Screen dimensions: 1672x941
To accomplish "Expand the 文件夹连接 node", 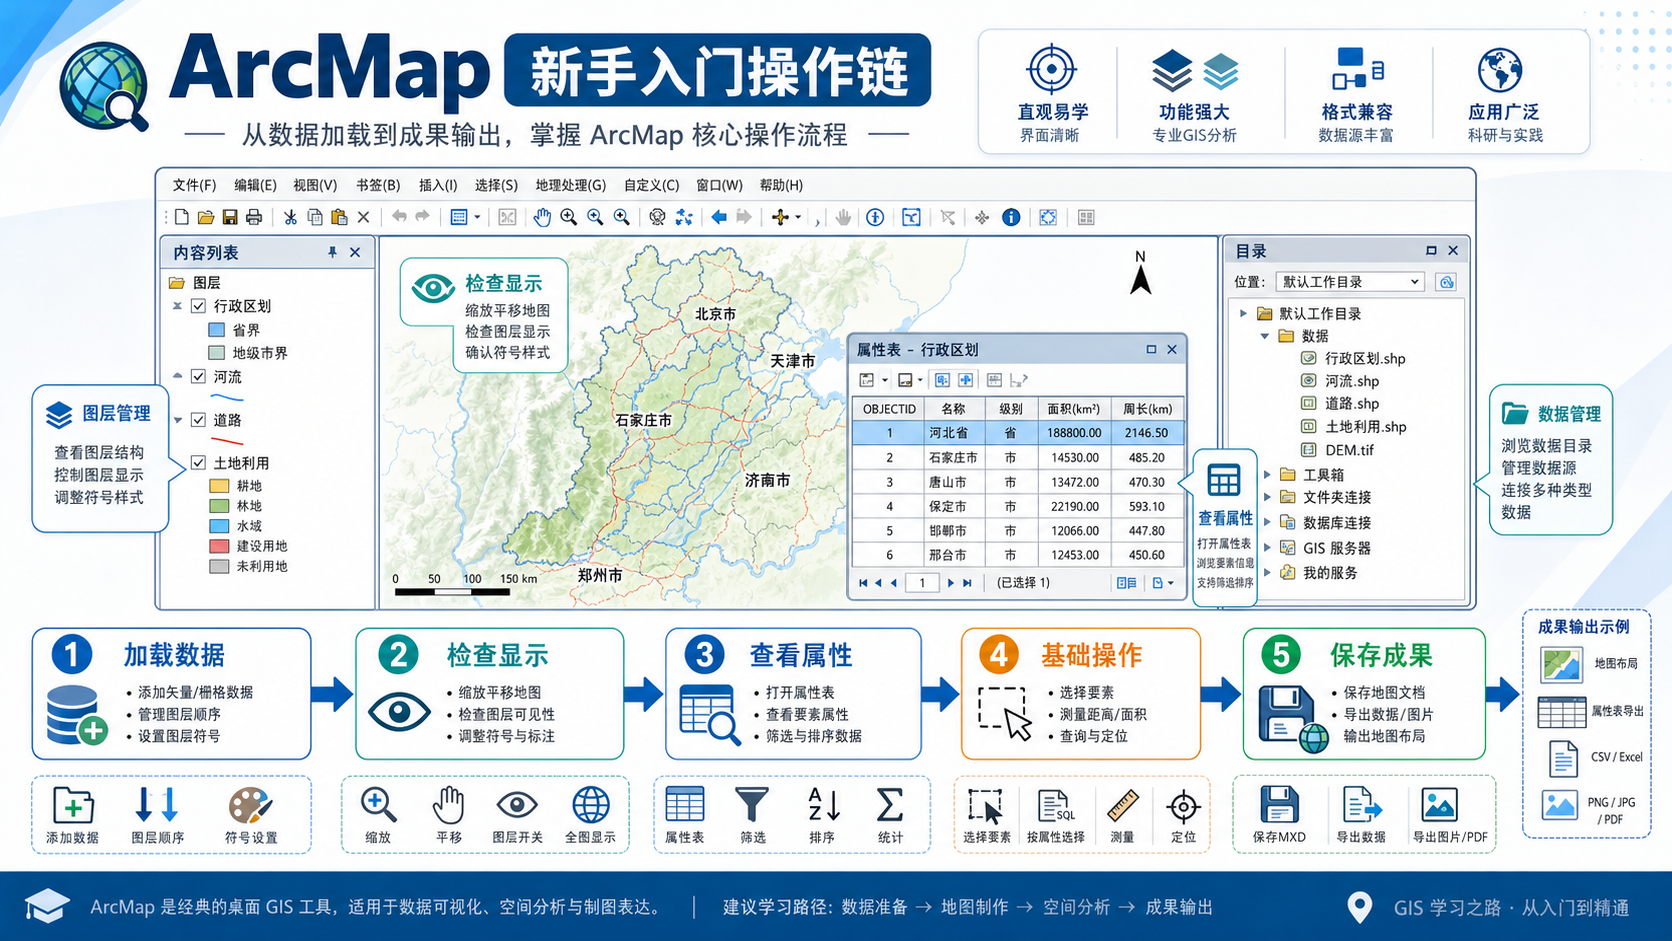I will (1266, 497).
